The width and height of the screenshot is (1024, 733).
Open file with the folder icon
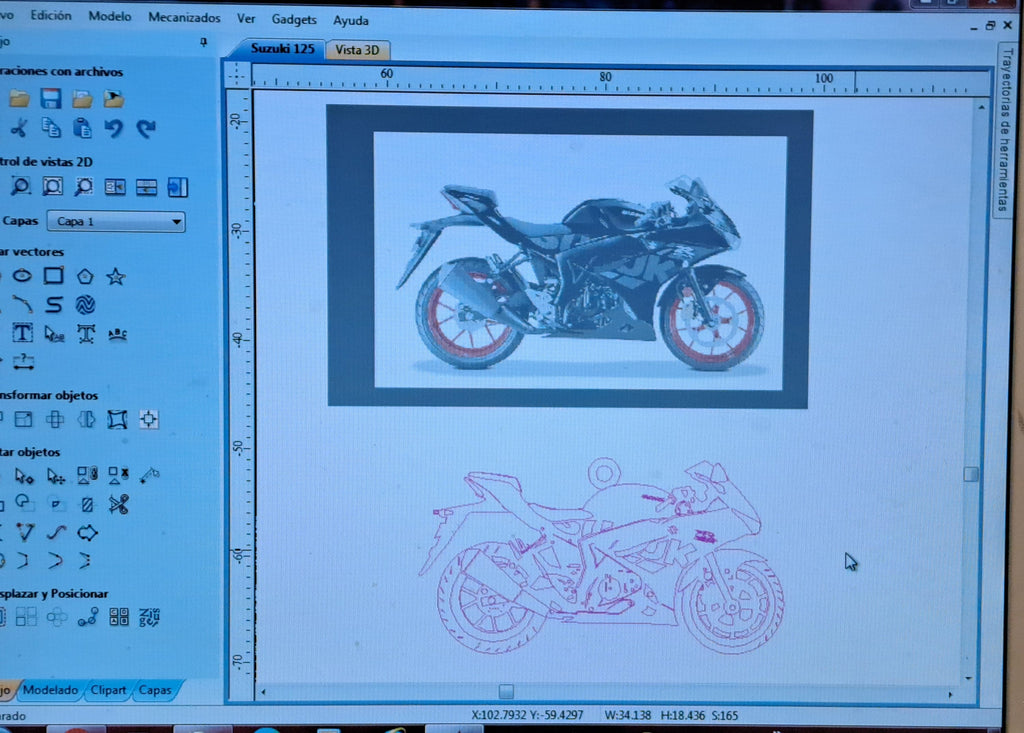coord(19,99)
